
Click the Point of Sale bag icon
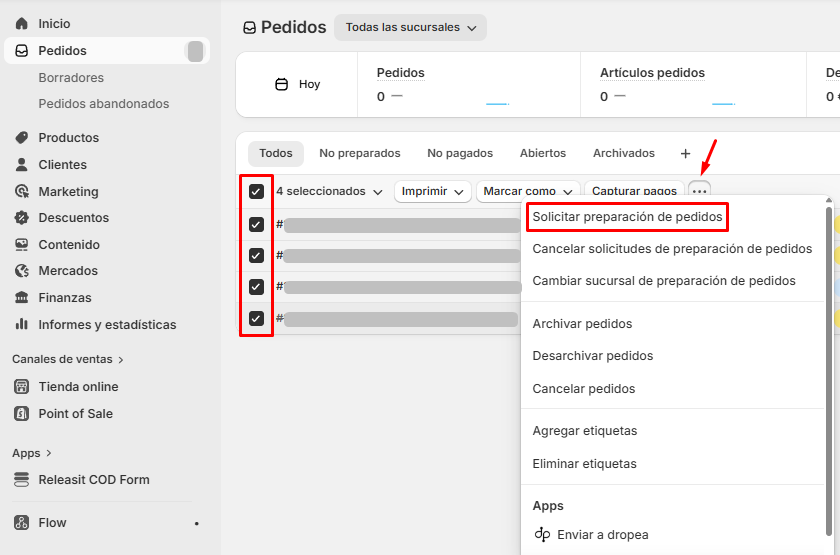click(21, 413)
